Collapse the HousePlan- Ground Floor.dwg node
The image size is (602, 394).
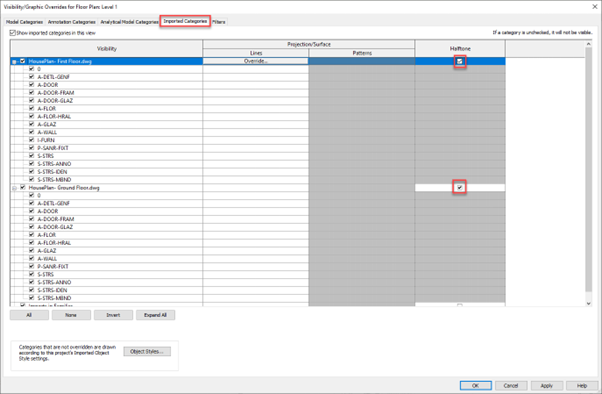pos(14,188)
